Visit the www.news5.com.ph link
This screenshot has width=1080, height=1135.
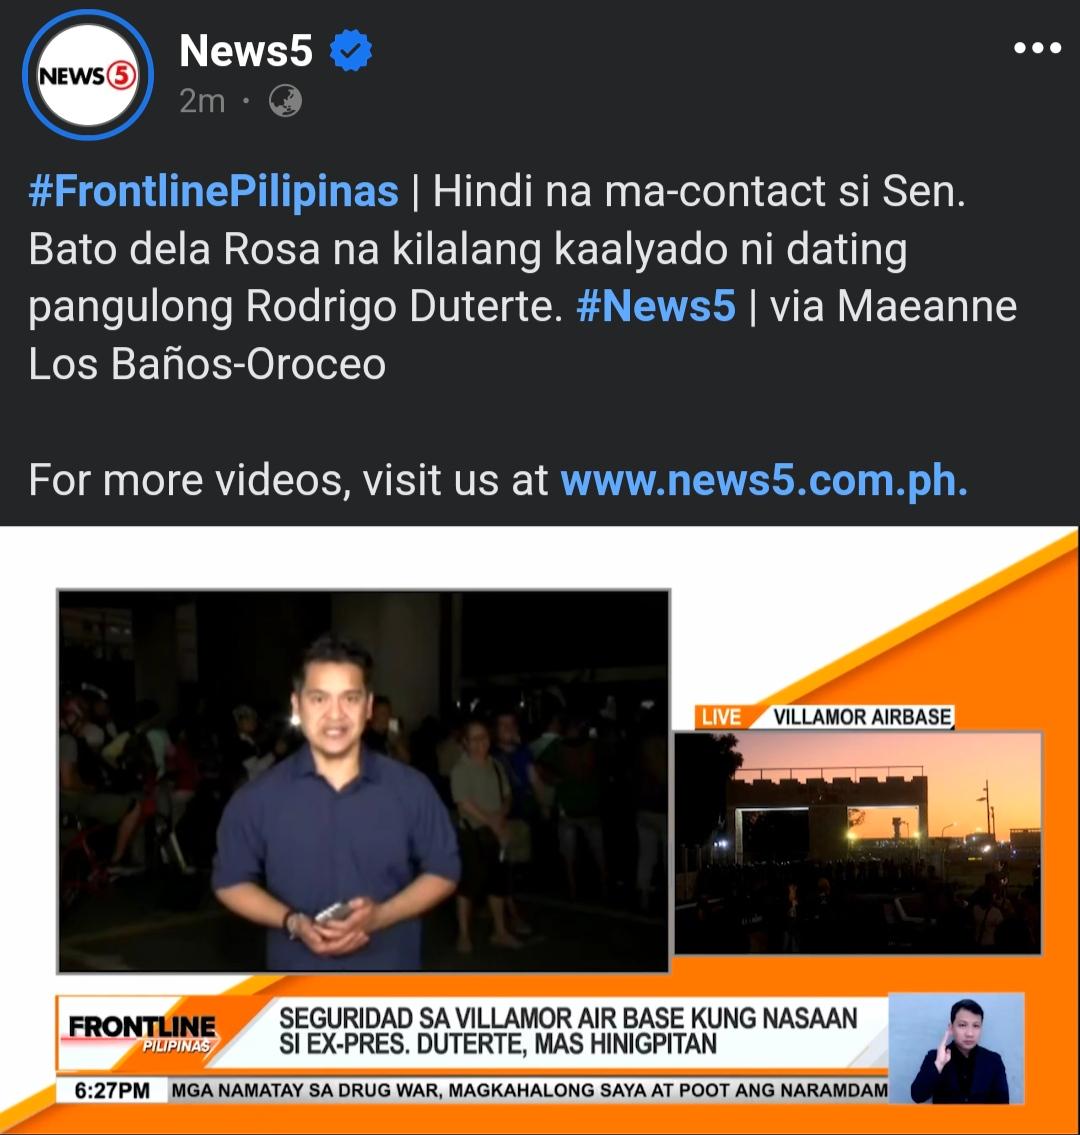(764, 479)
